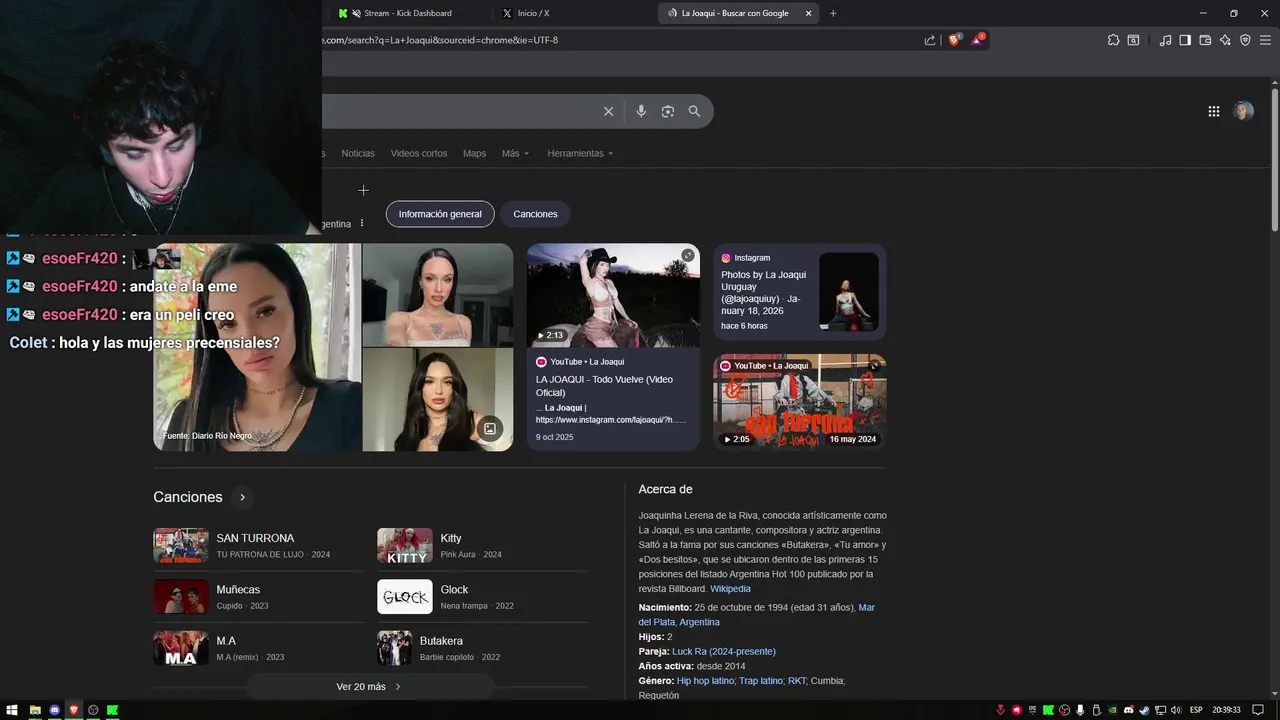
Task: Open LA JOAQUI - Todo Vuelve title
Action: tap(604, 386)
